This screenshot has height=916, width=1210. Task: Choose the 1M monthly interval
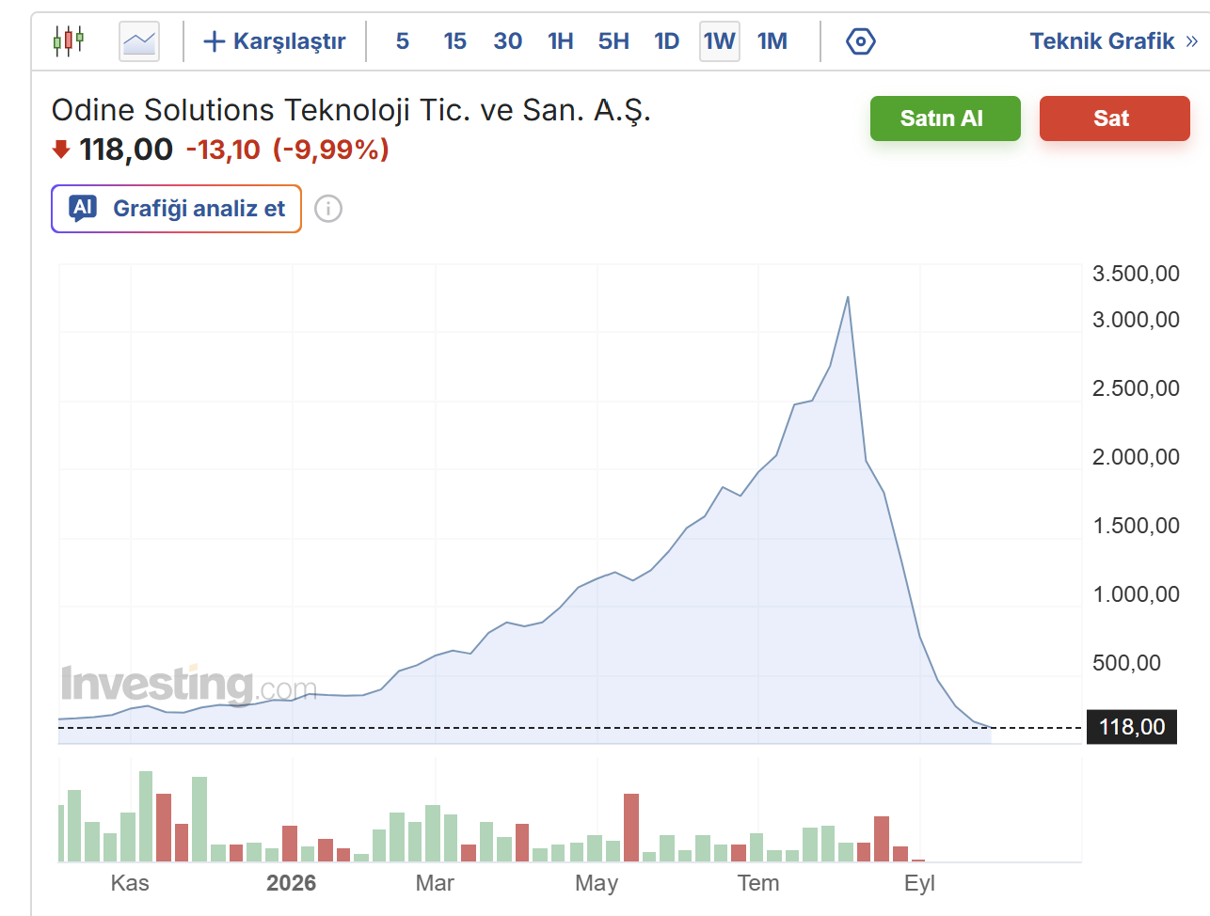[x=773, y=41]
